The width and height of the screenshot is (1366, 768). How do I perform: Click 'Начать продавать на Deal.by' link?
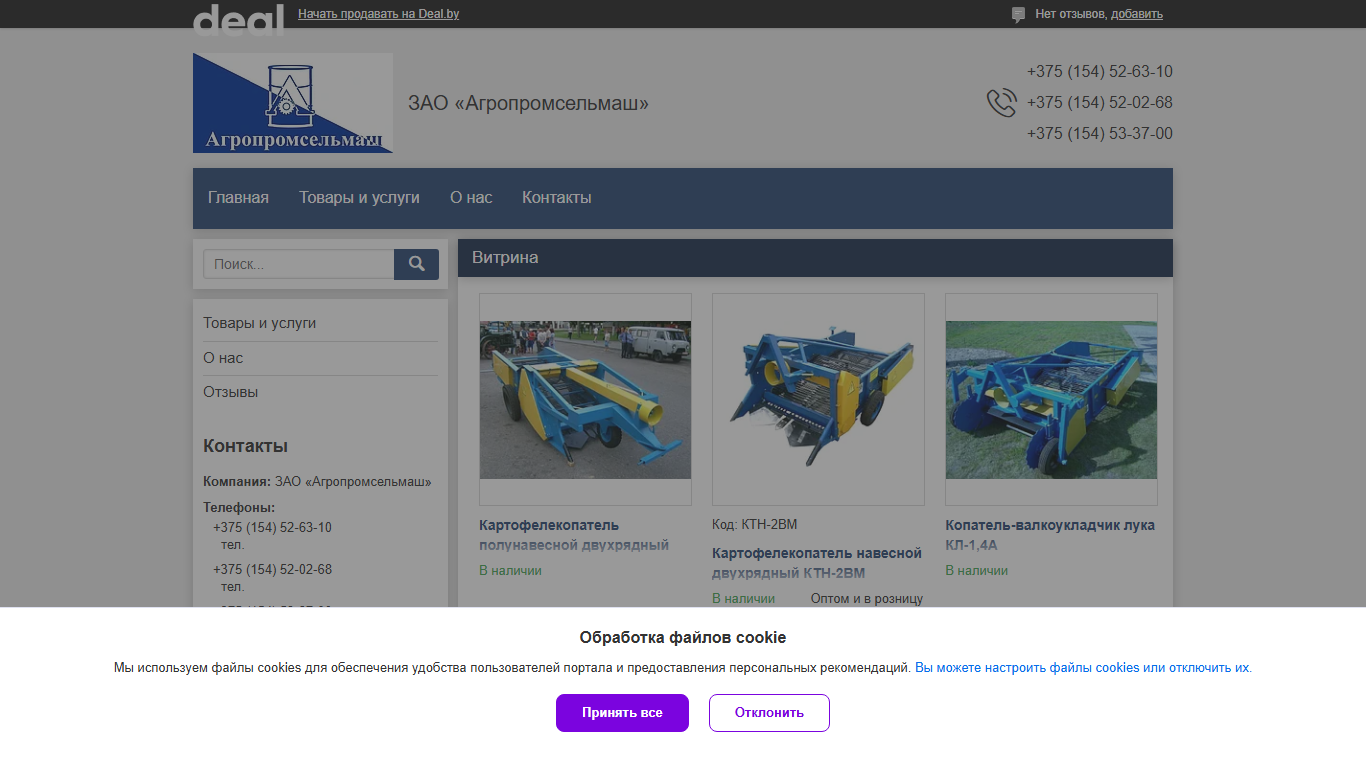[x=379, y=14]
